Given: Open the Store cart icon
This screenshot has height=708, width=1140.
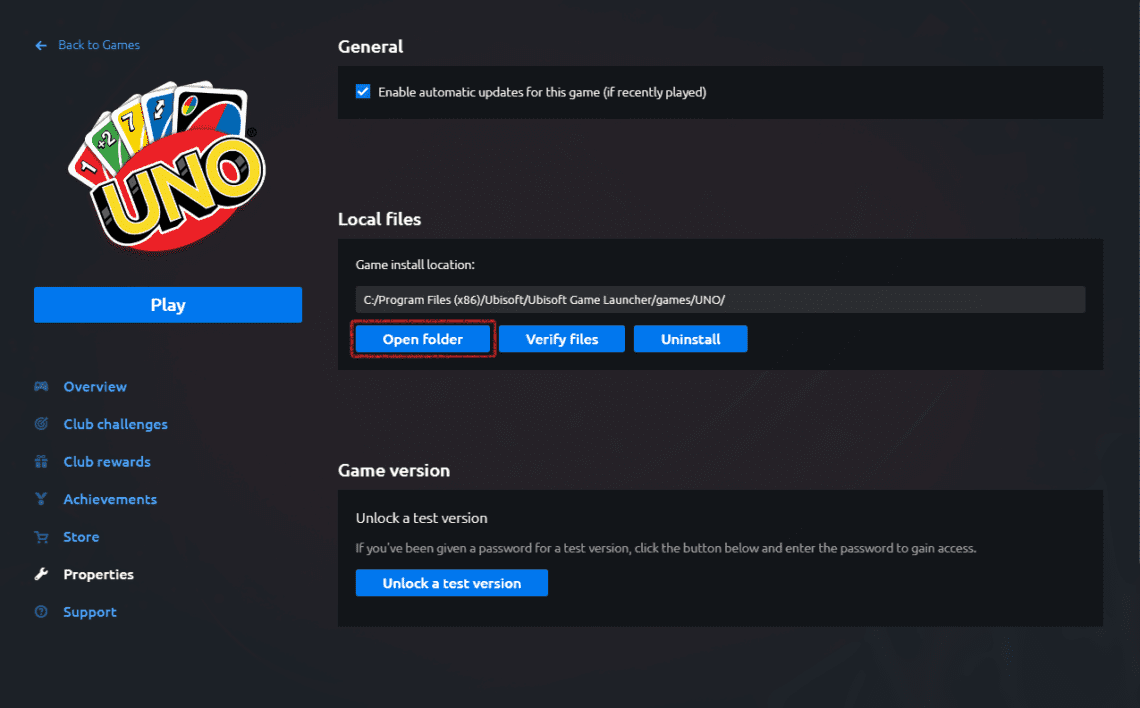Looking at the screenshot, I should 40,536.
